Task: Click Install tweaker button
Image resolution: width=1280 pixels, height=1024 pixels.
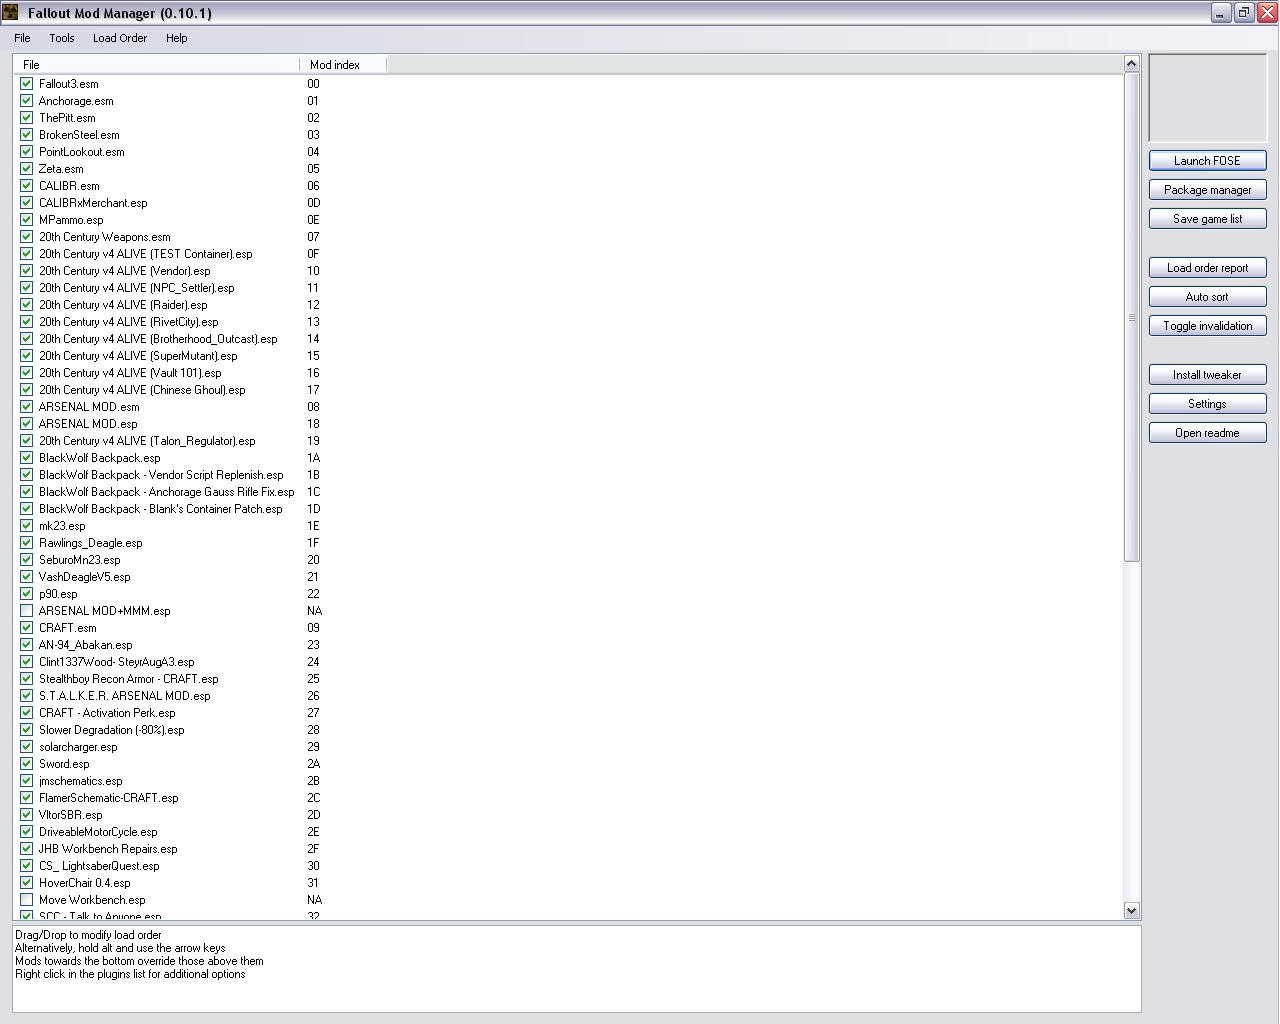Action: [x=1207, y=375]
